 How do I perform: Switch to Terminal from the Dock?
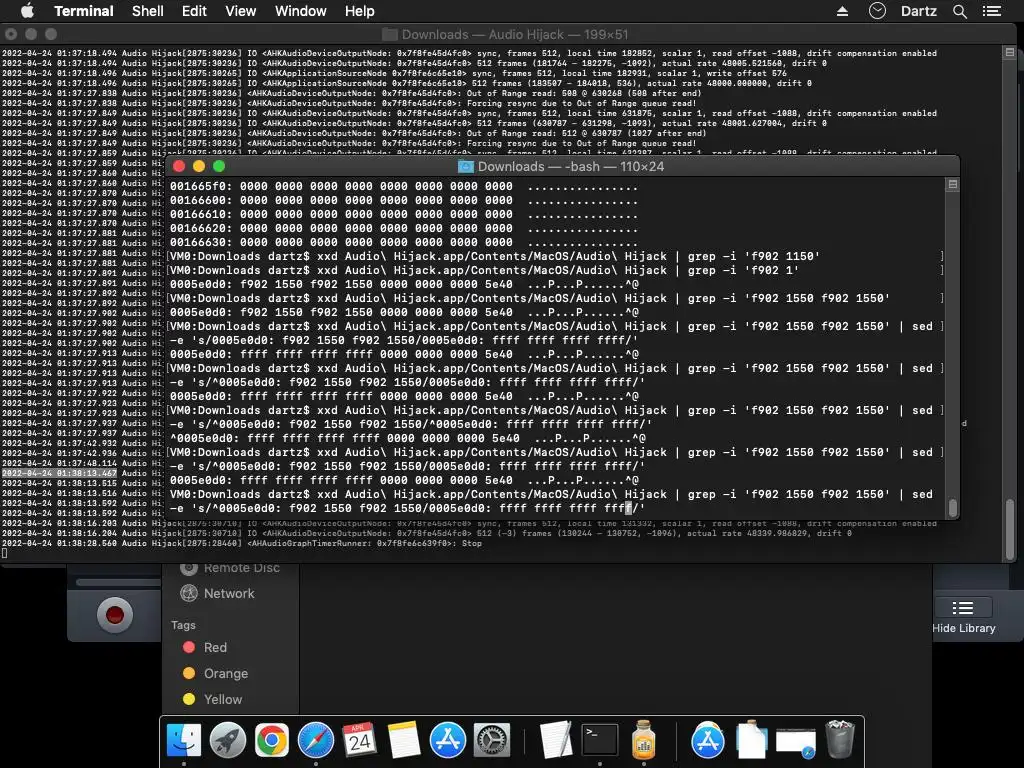[x=600, y=741]
